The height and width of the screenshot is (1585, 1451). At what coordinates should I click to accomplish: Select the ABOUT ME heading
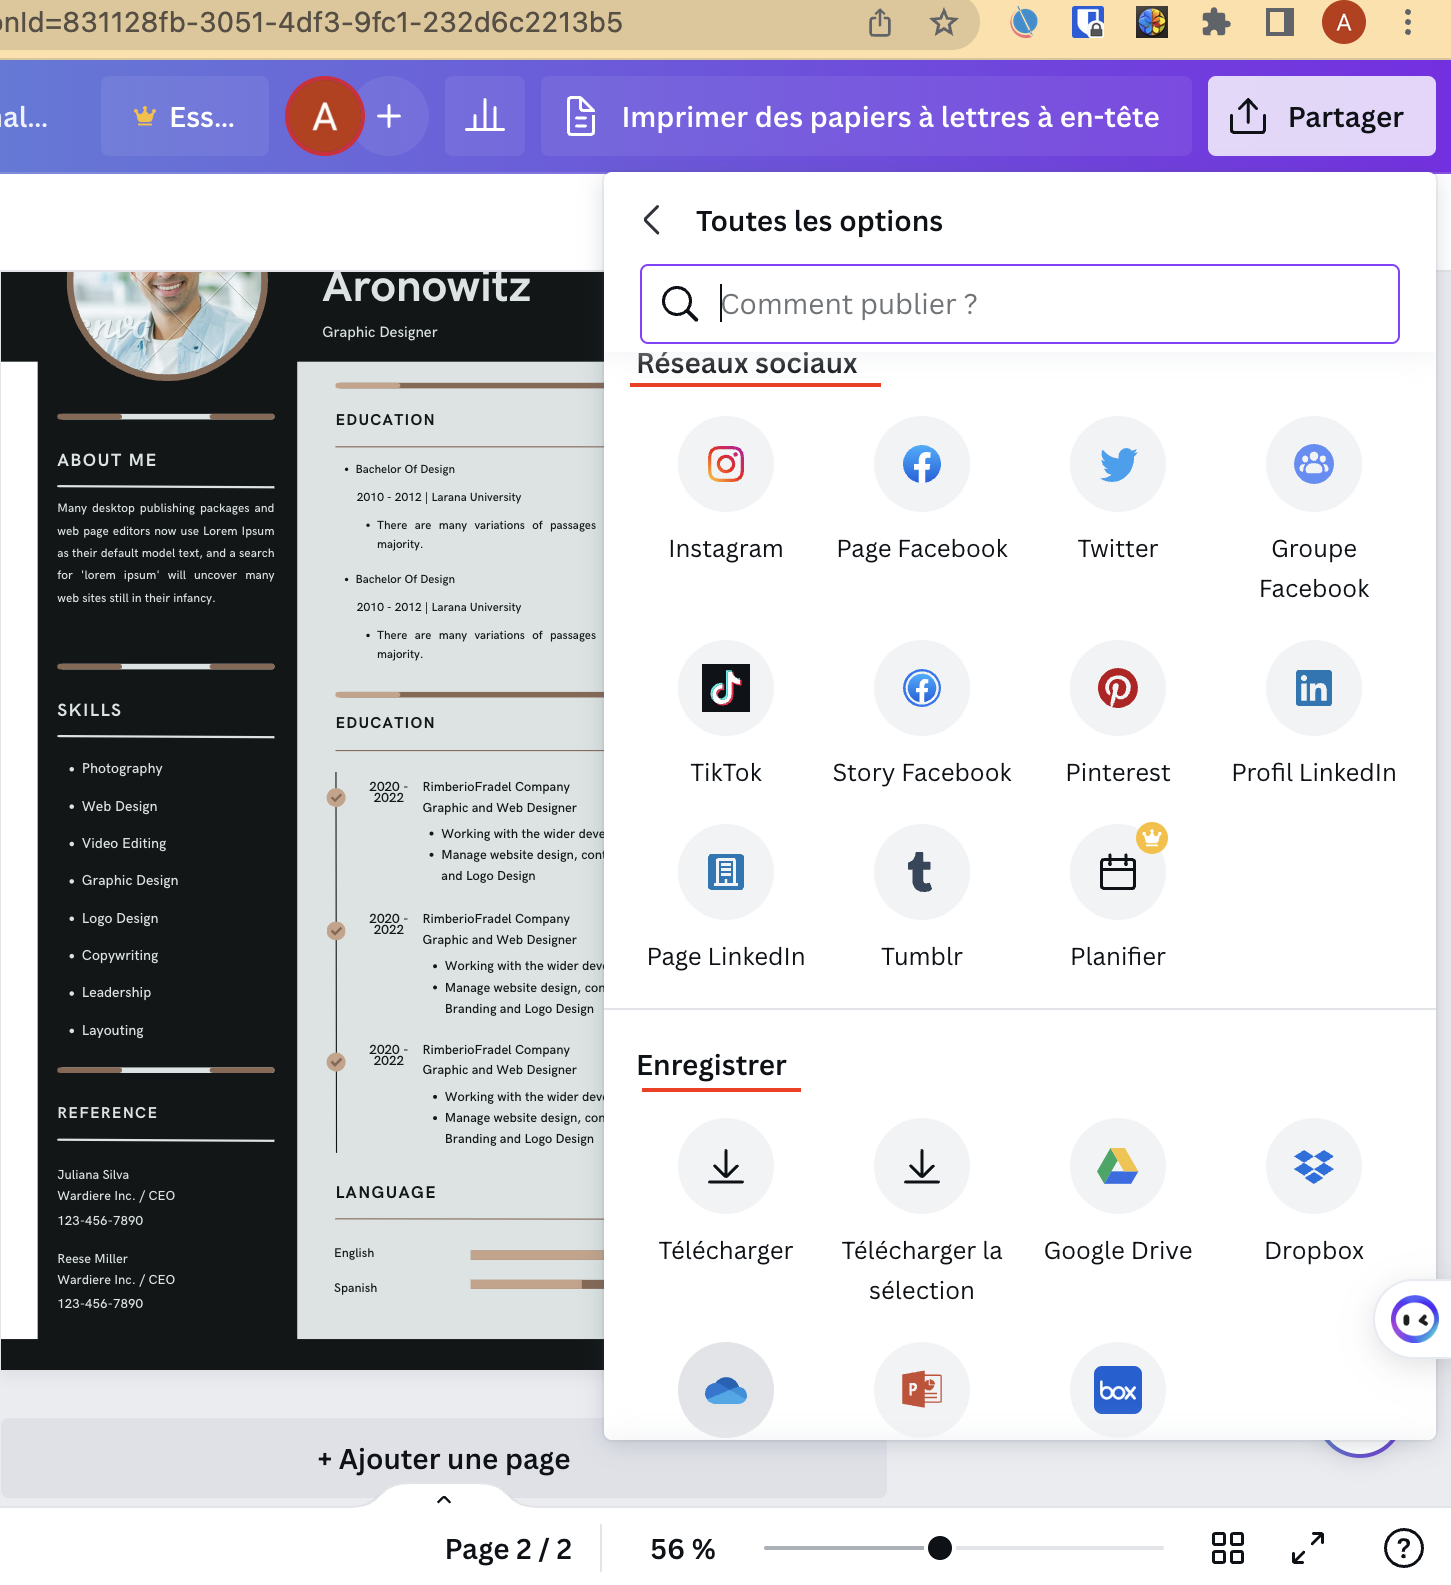click(x=107, y=460)
